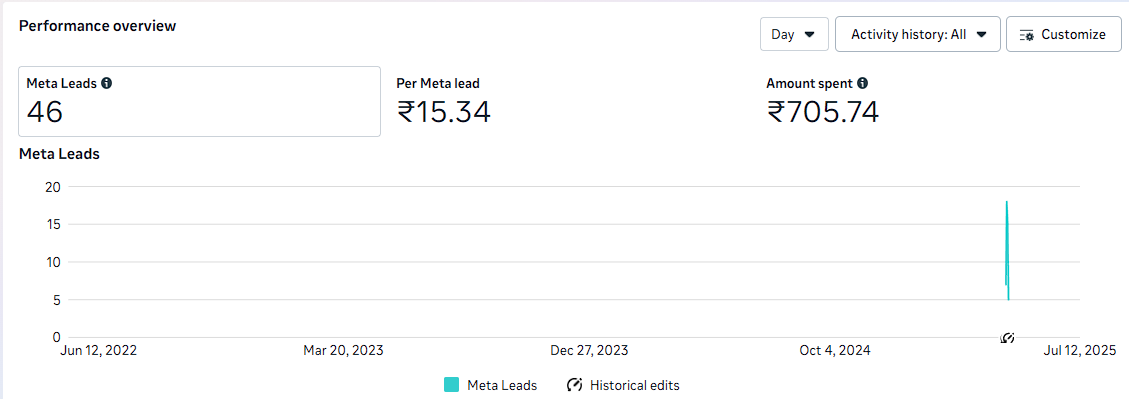Click the Jul 12, 2025 axis label
Viewport: 1129px width, 399px height.
point(1080,351)
